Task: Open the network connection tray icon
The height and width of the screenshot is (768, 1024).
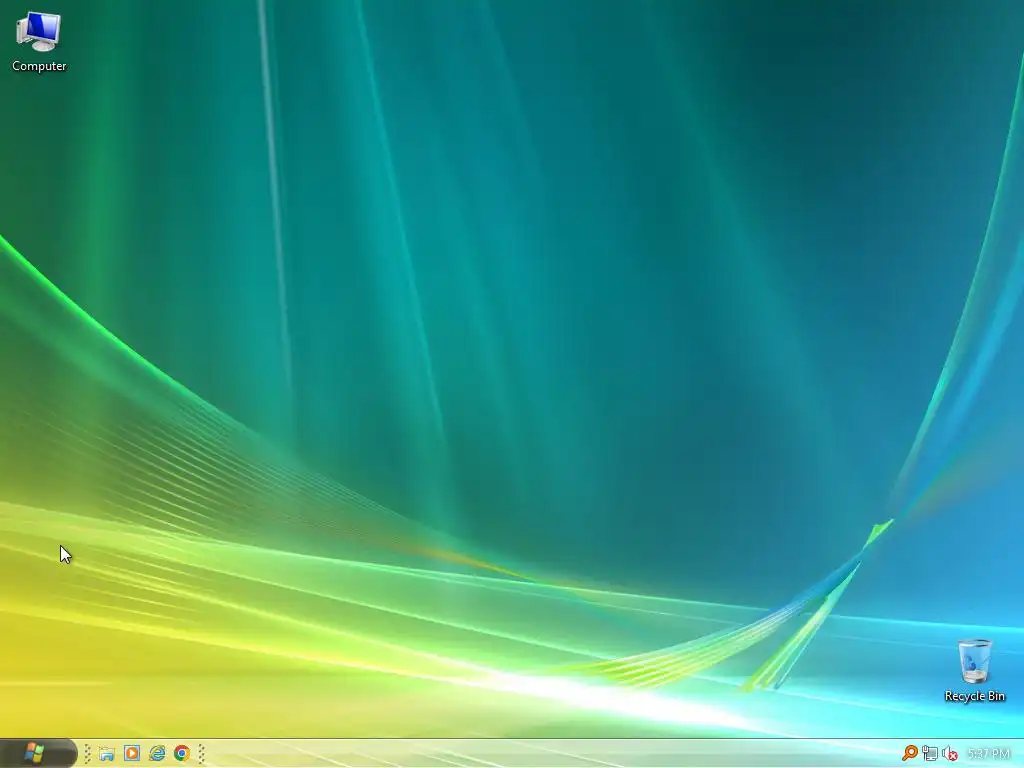Action: 930,753
